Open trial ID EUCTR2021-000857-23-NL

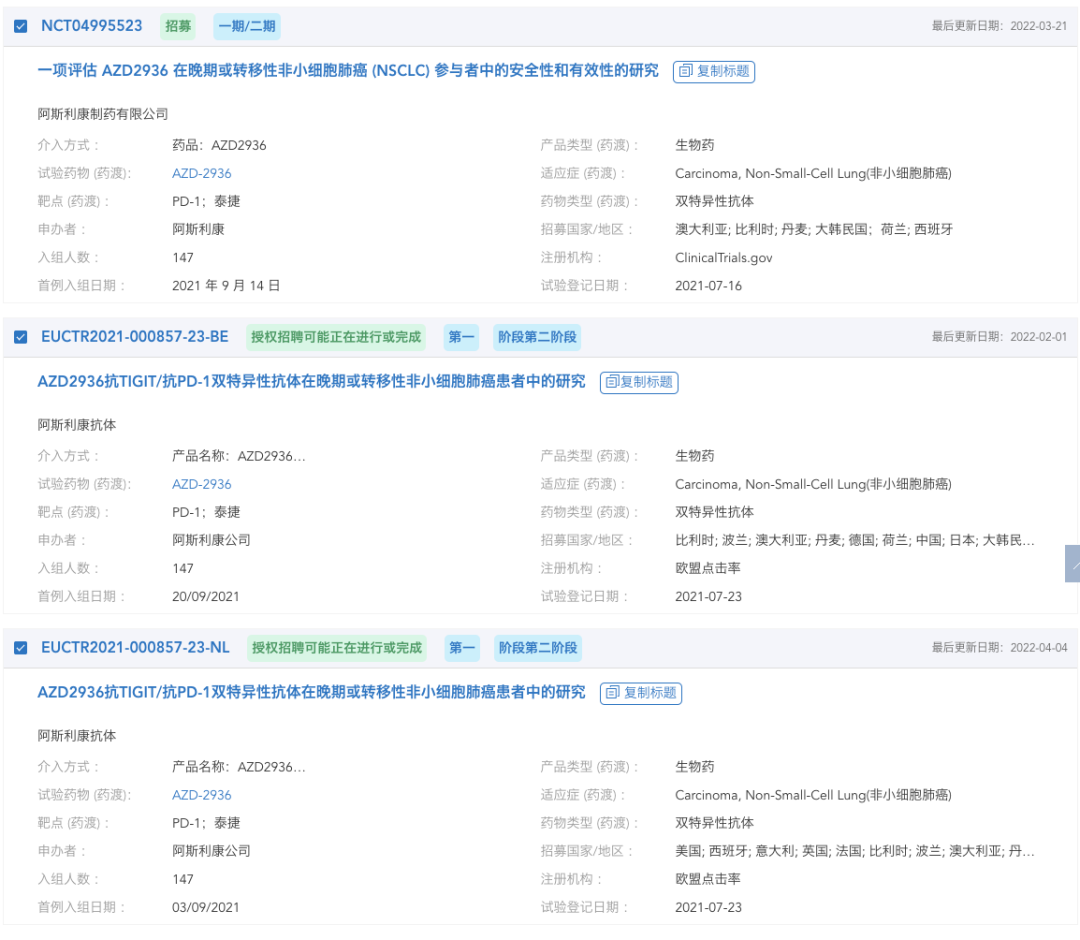click(x=135, y=647)
